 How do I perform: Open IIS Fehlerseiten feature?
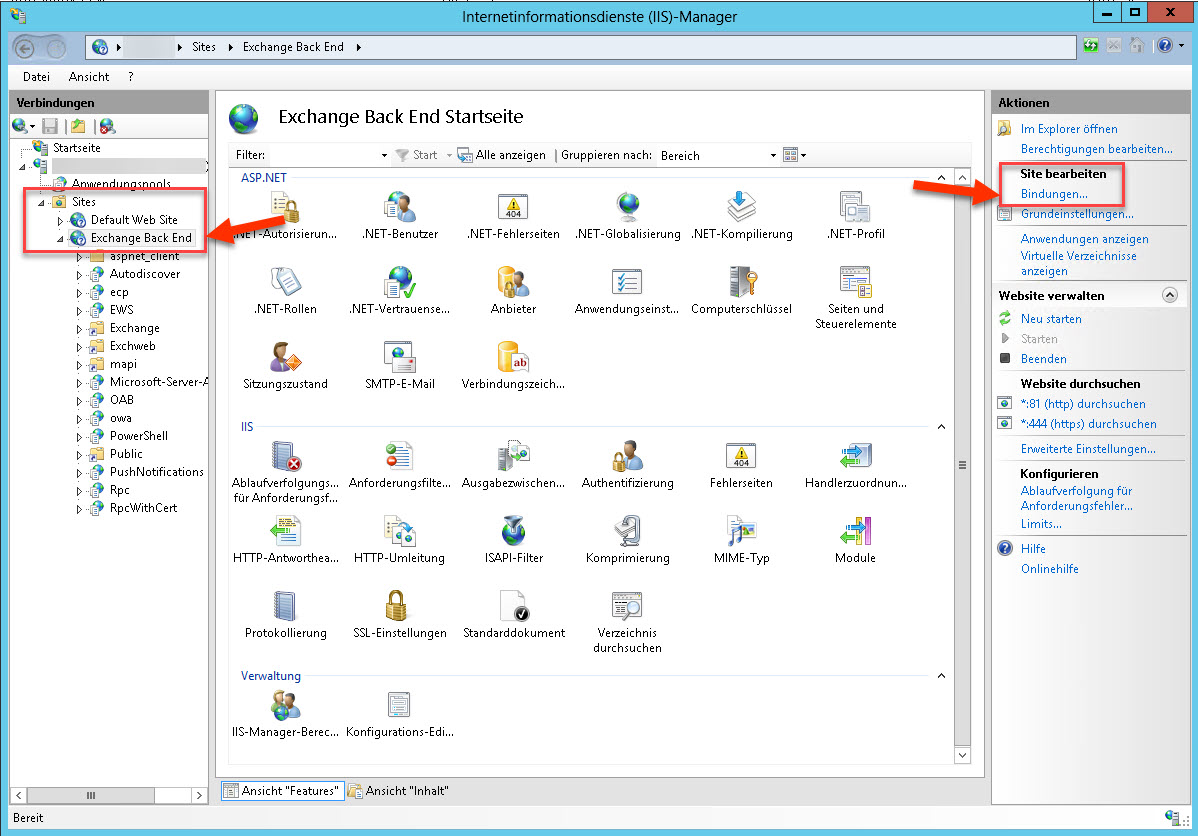tap(741, 465)
